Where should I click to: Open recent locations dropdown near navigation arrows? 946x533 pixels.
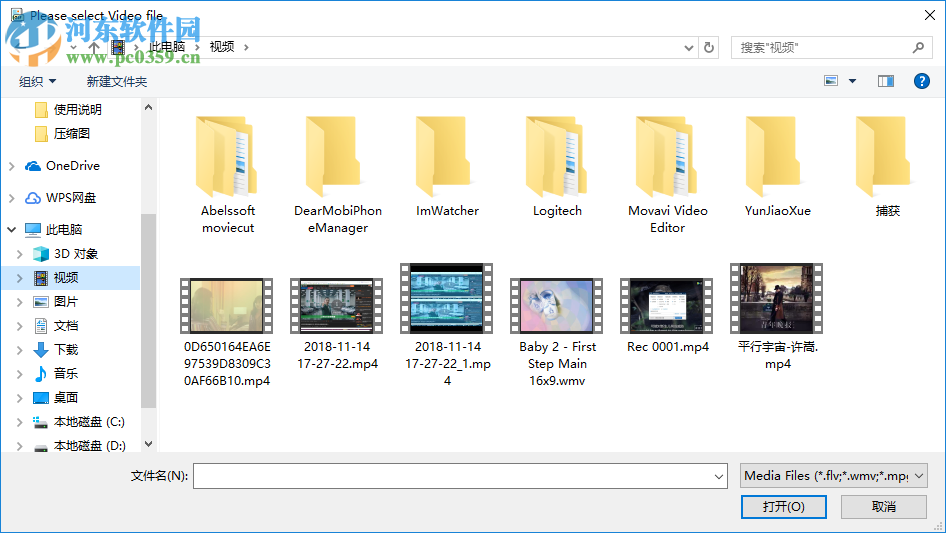pyautogui.click(x=73, y=47)
